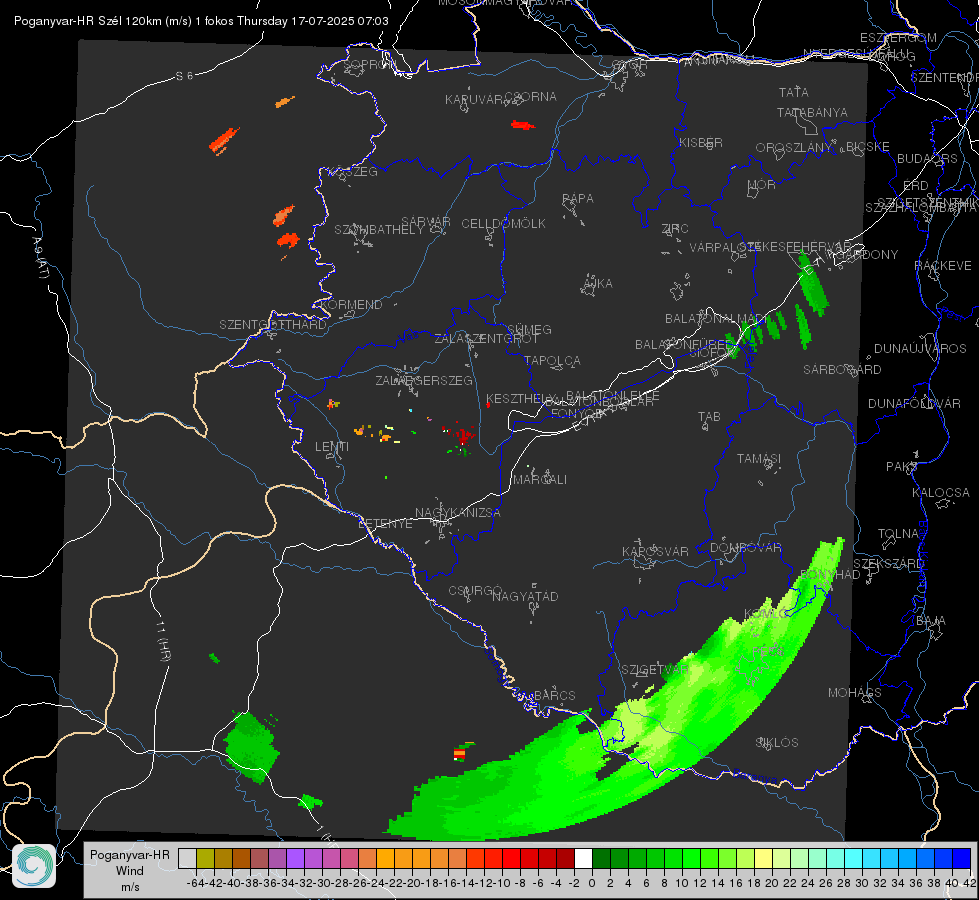This screenshot has height=900, width=979.
Task: Click the KISBER town label
Action: pyautogui.click(x=701, y=143)
